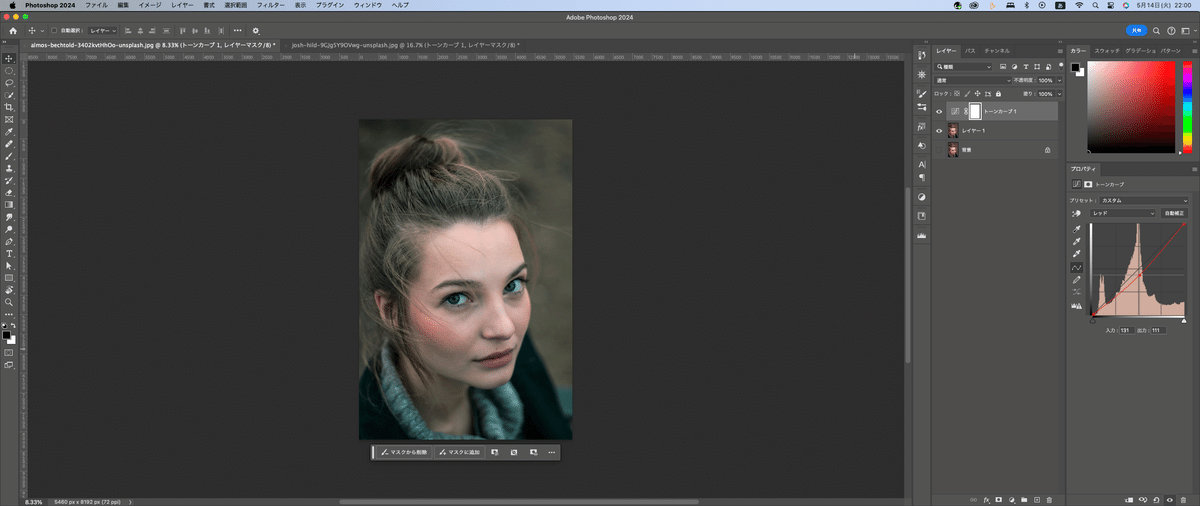The height and width of the screenshot is (506, 1200).
Task: Open the フィルター menu in menu bar
Action: 270,5
